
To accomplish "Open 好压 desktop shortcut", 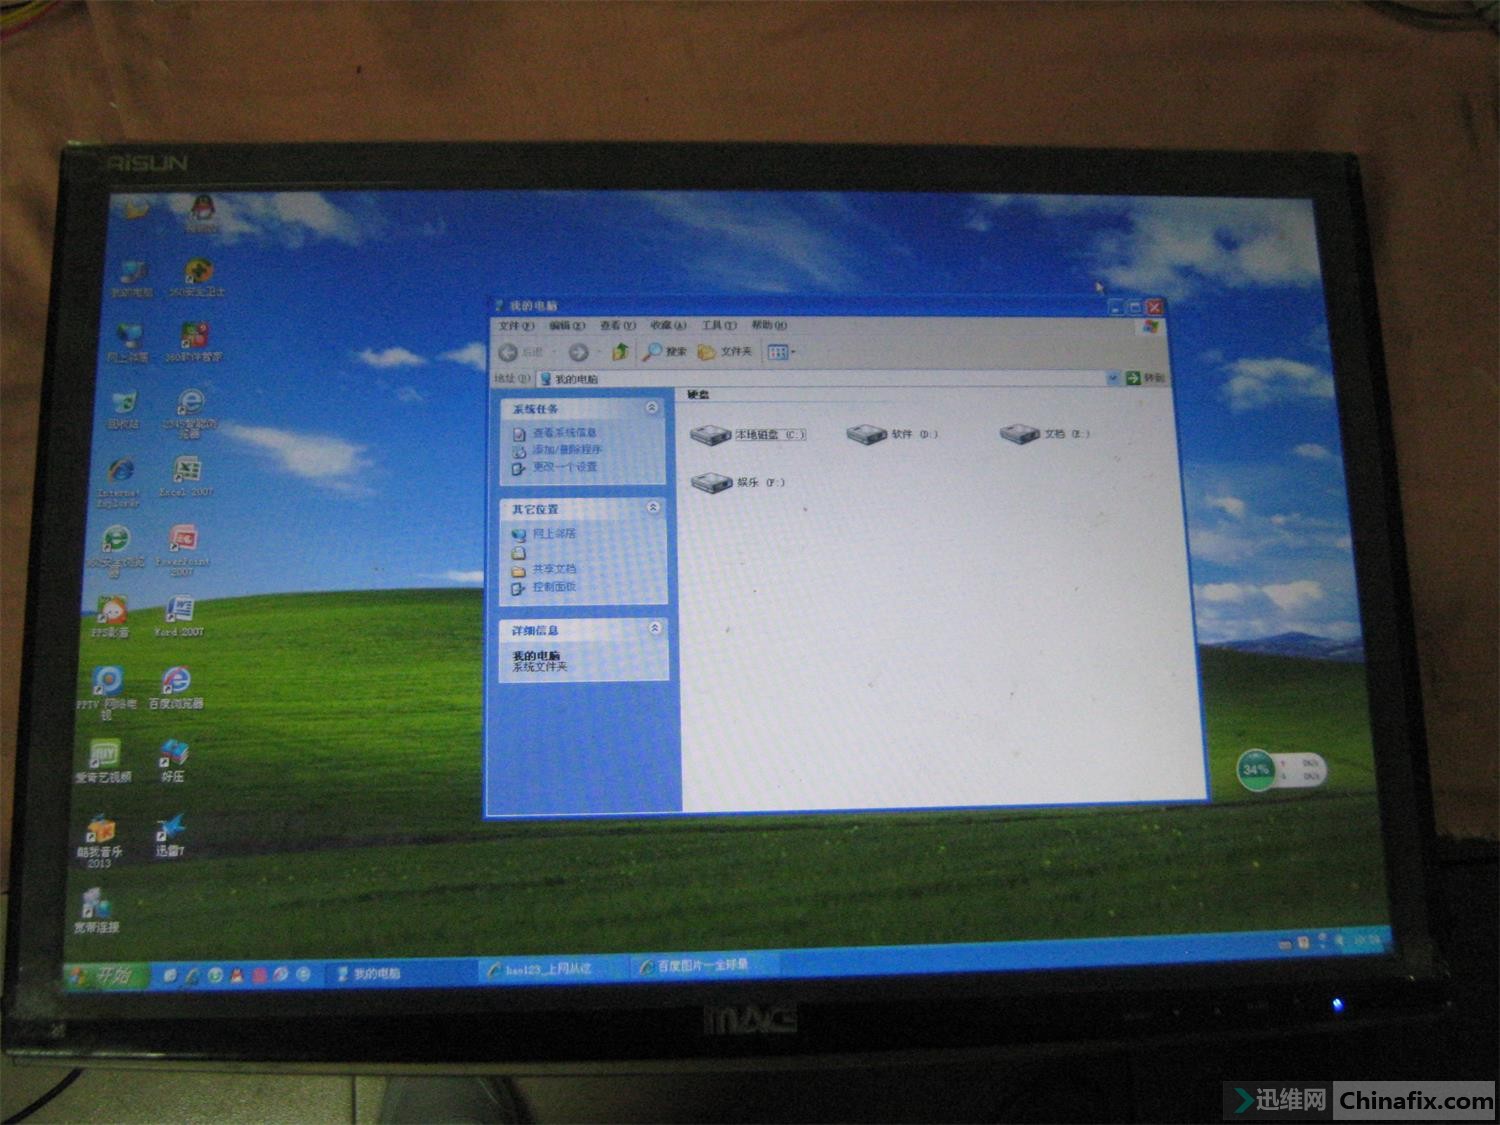I will pyautogui.click(x=173, y=761).
